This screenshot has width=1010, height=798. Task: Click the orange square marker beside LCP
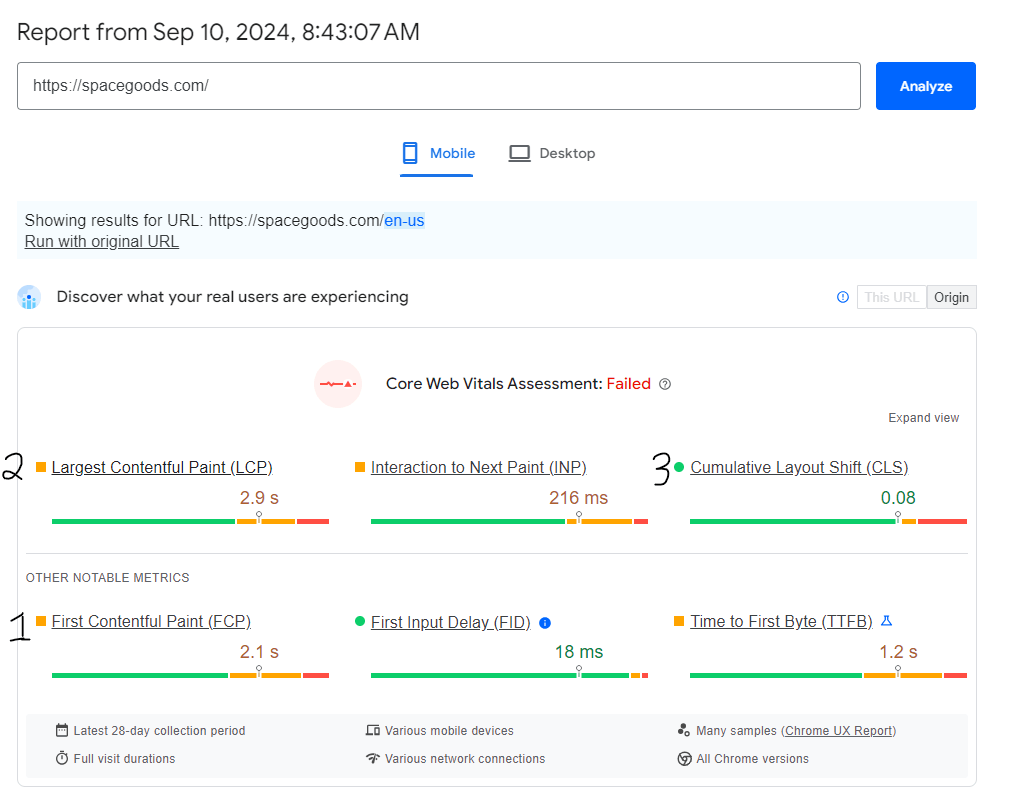pyautogui.click(x=41, y=467)
